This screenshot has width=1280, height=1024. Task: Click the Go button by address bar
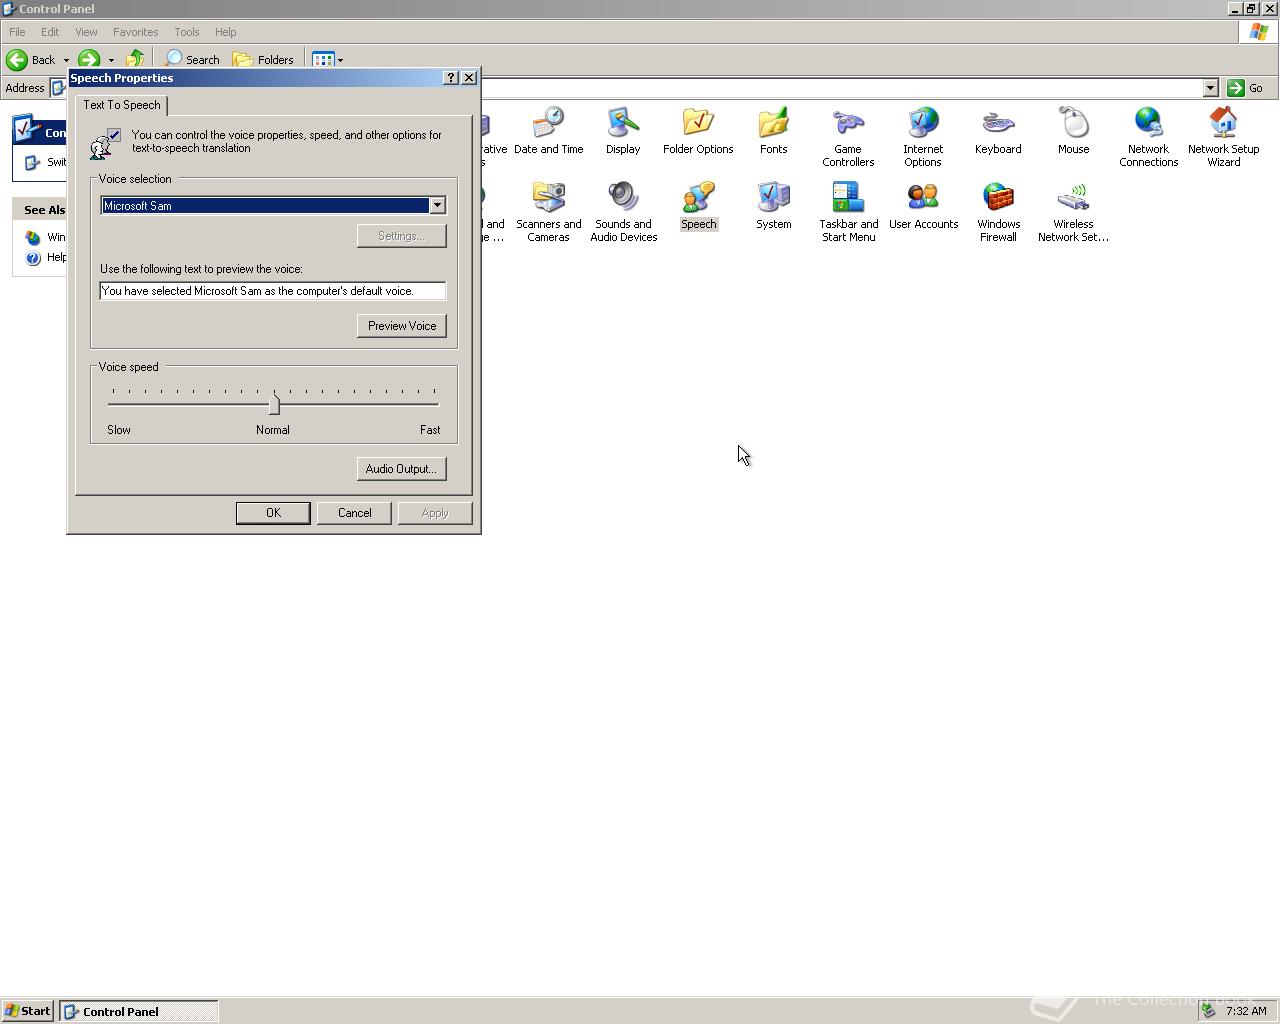point(1246,88)
